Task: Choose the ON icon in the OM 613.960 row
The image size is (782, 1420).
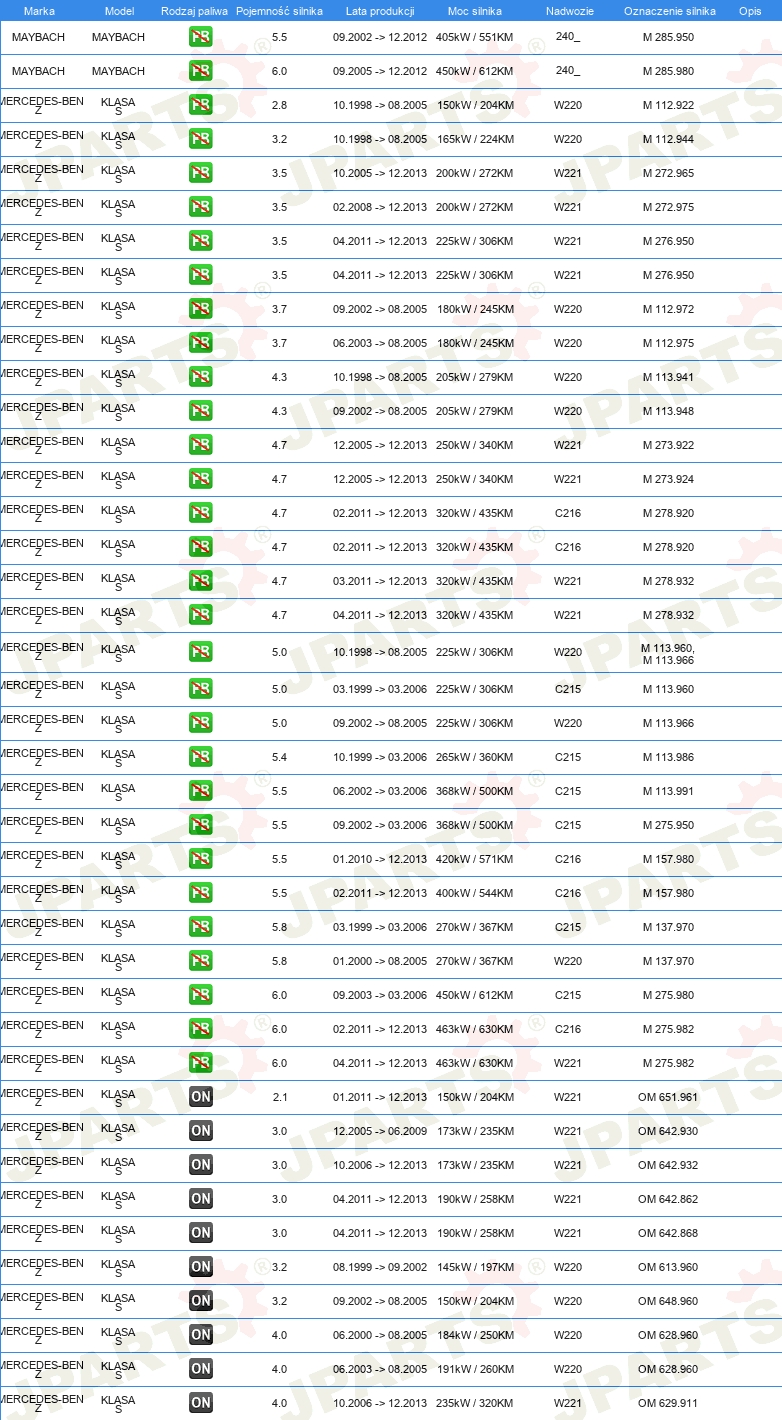Action: (x=201, y=1268)
